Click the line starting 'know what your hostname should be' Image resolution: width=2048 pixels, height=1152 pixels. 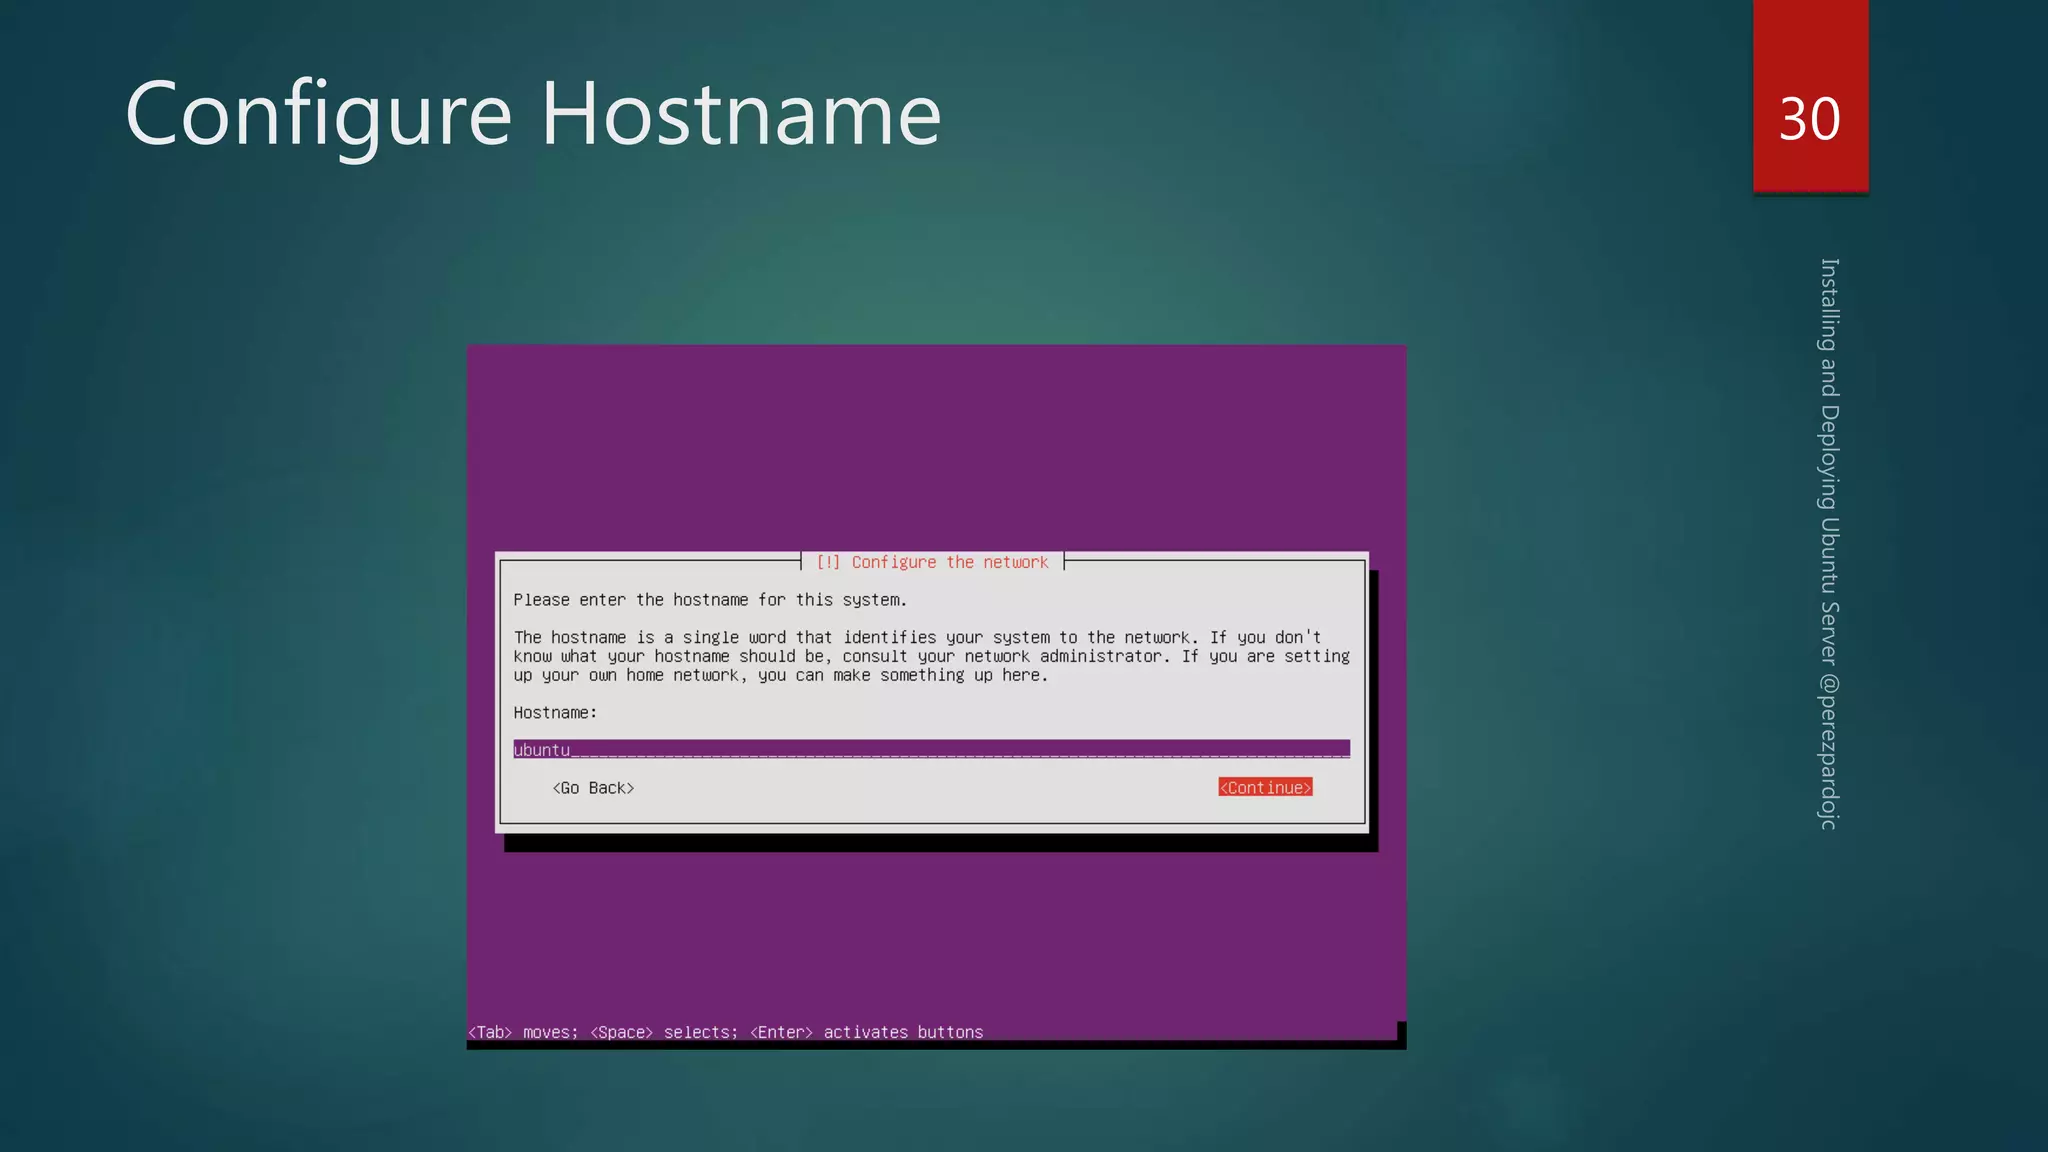tap(930, 657)
